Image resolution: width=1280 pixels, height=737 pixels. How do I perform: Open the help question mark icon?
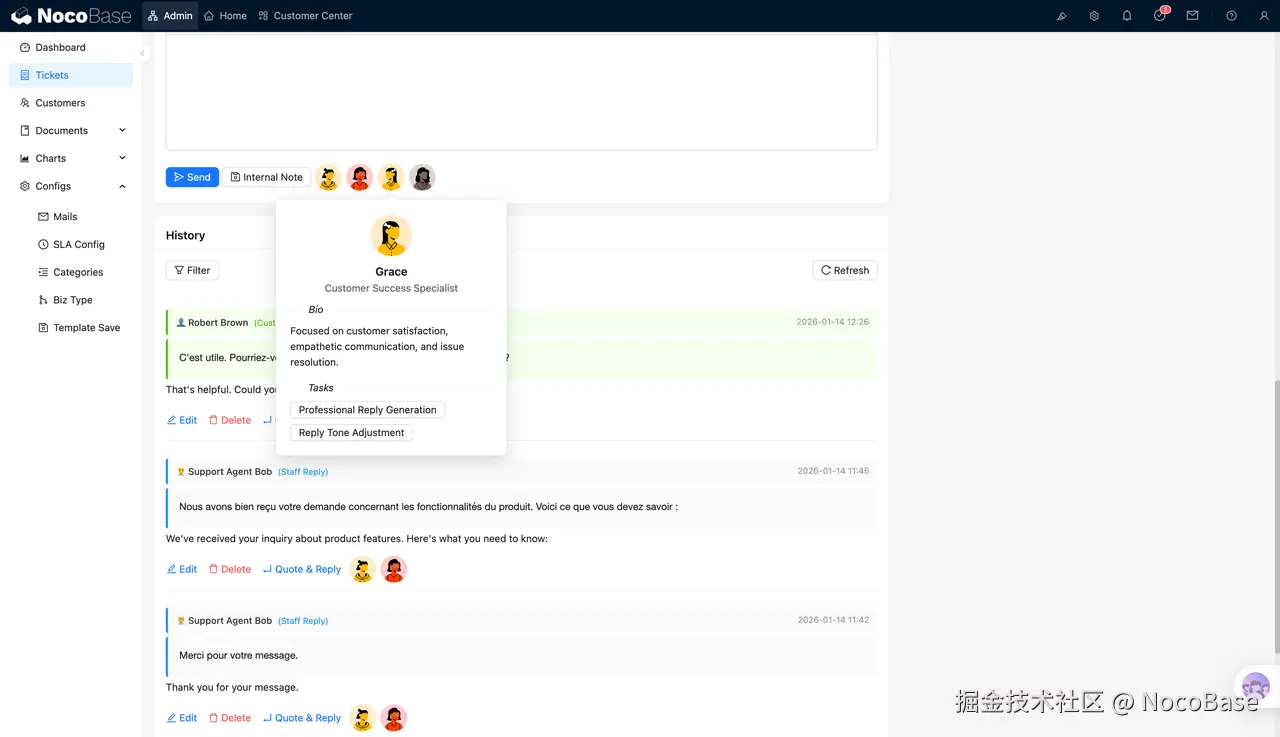[1231, 16]
